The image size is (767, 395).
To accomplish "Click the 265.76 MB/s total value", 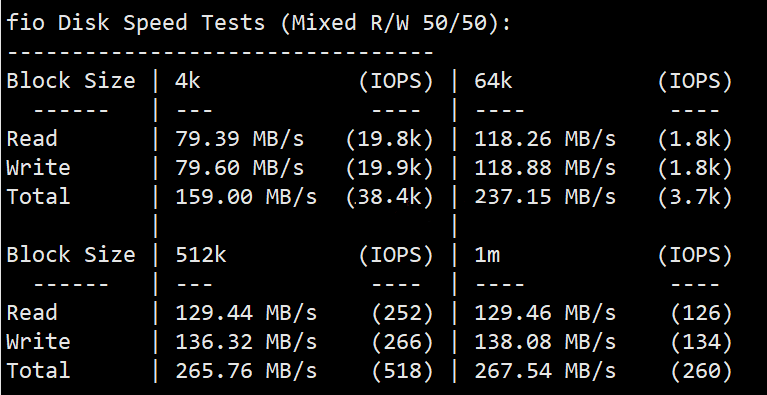I will coord(246,371).
